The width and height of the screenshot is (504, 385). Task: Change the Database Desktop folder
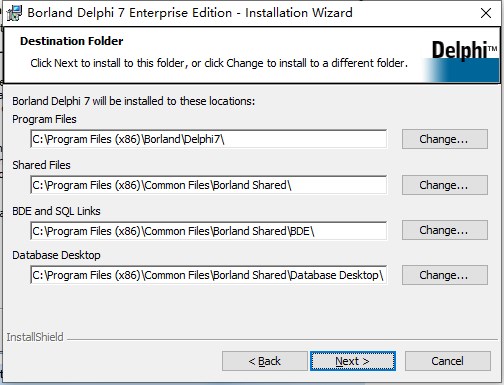[445, 275]
